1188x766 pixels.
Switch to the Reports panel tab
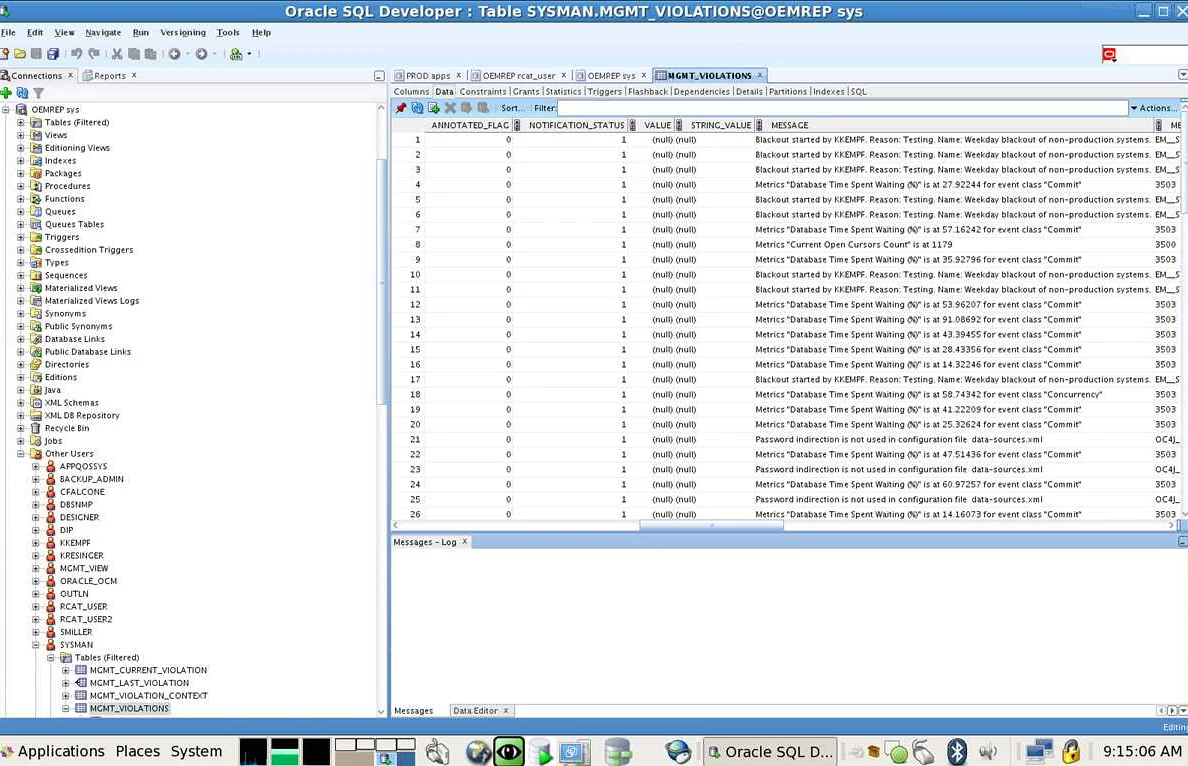pyautogui.click(x=109, y=76)
